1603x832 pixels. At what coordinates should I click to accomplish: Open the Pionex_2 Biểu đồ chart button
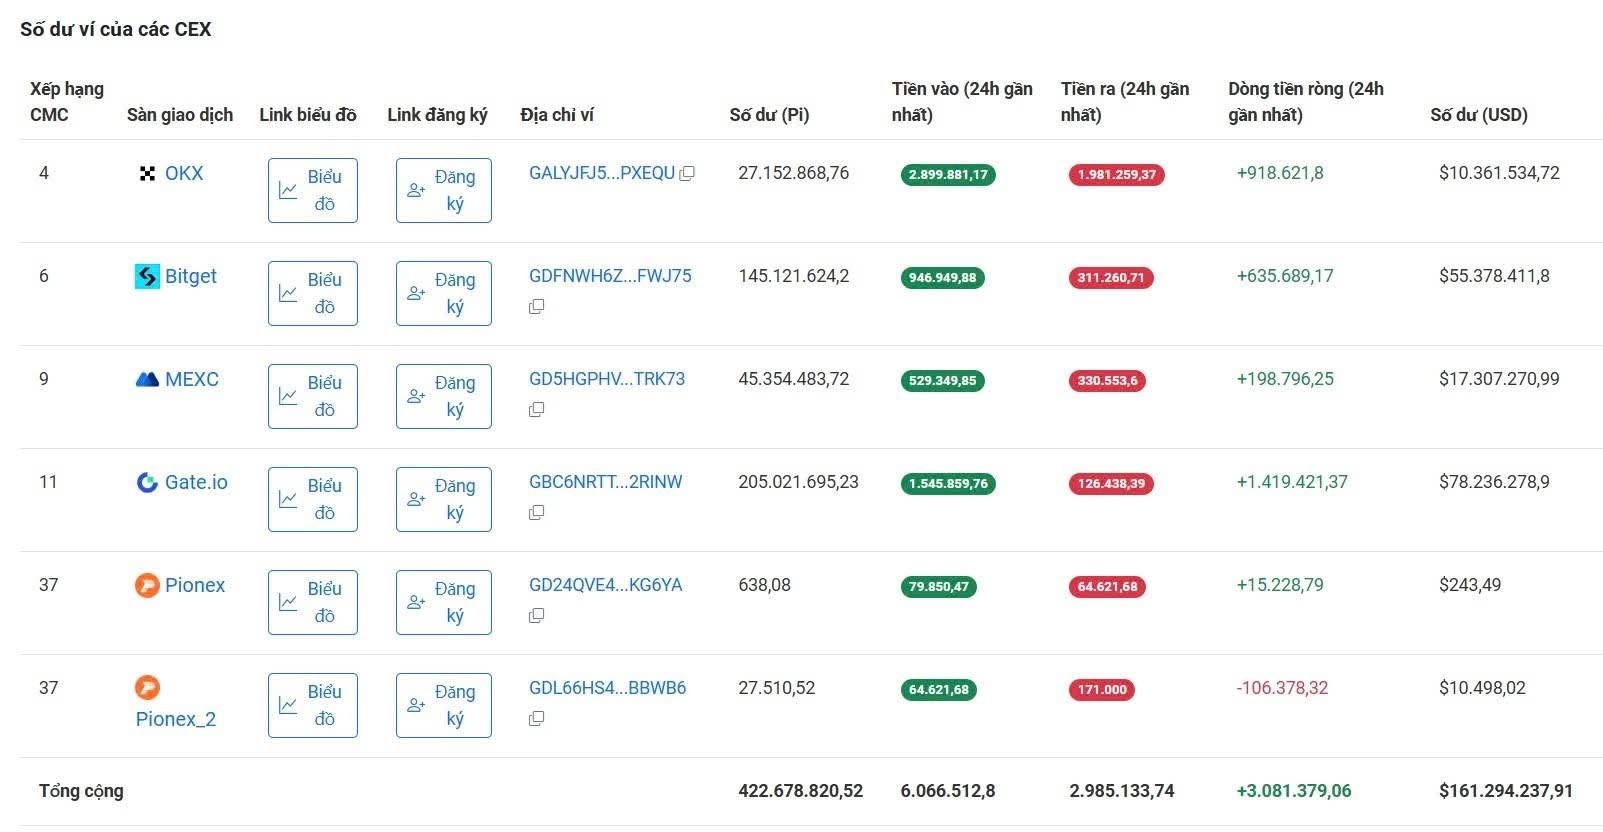click(x=313, y=705)
